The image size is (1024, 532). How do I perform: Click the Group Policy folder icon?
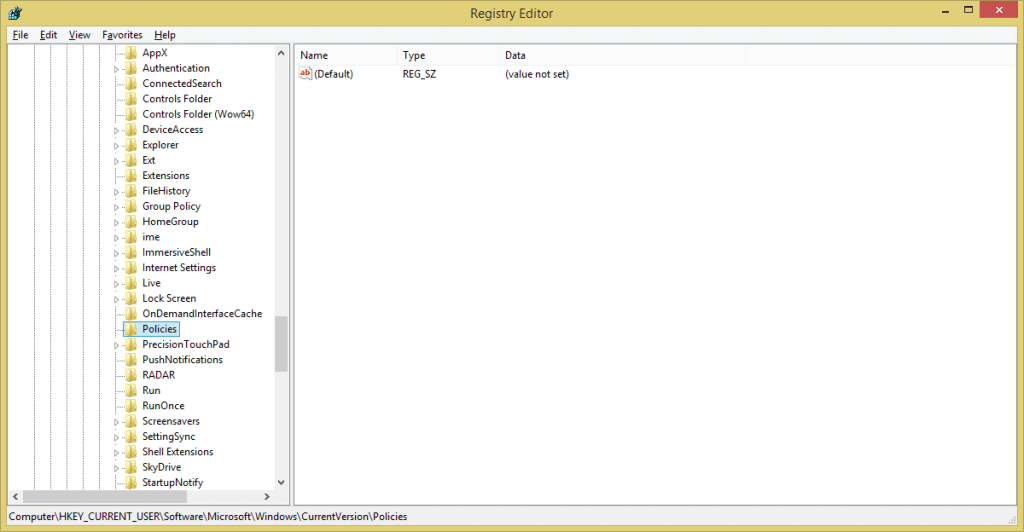(x=131, y=206)
